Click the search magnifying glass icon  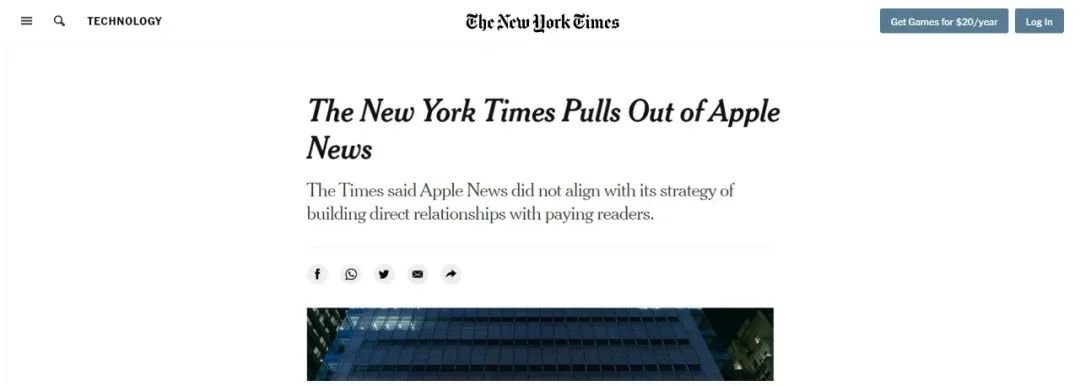pyautogui.click(x=59, y=21)
